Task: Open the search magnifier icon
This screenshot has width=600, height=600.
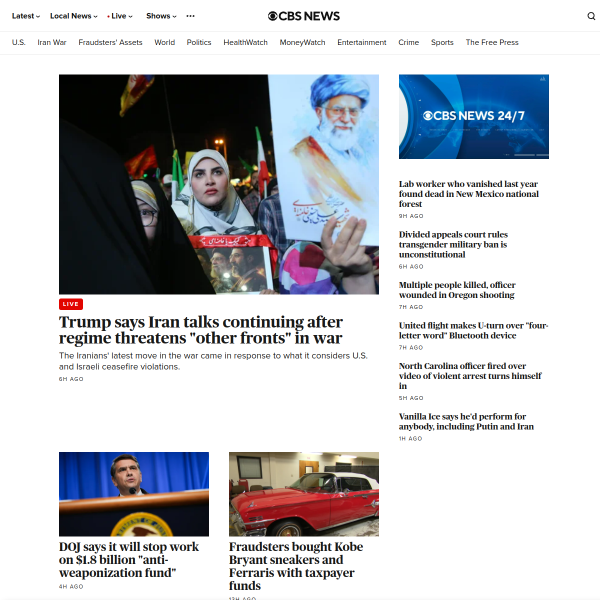Action: pos(591,16)
